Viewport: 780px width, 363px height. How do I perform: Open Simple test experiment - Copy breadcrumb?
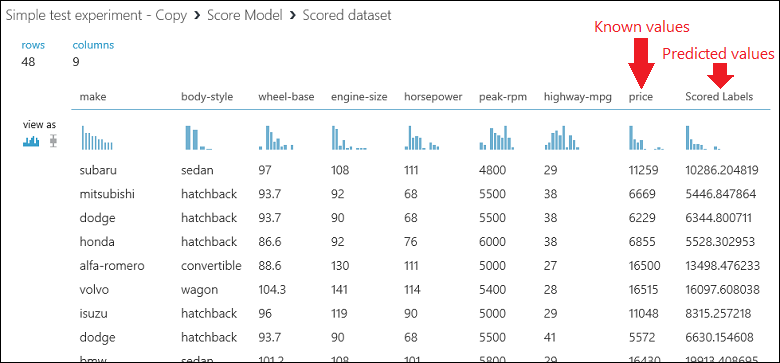pyautogui.click(x=96, y=15)
